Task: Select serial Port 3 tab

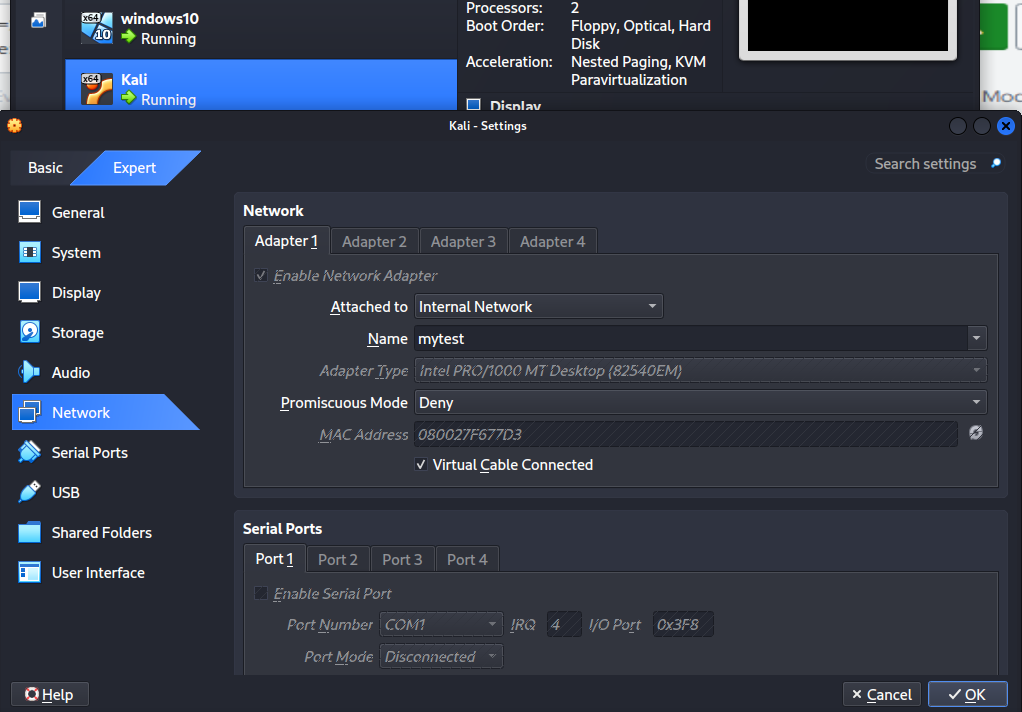Action: click(x=402, y=559)
